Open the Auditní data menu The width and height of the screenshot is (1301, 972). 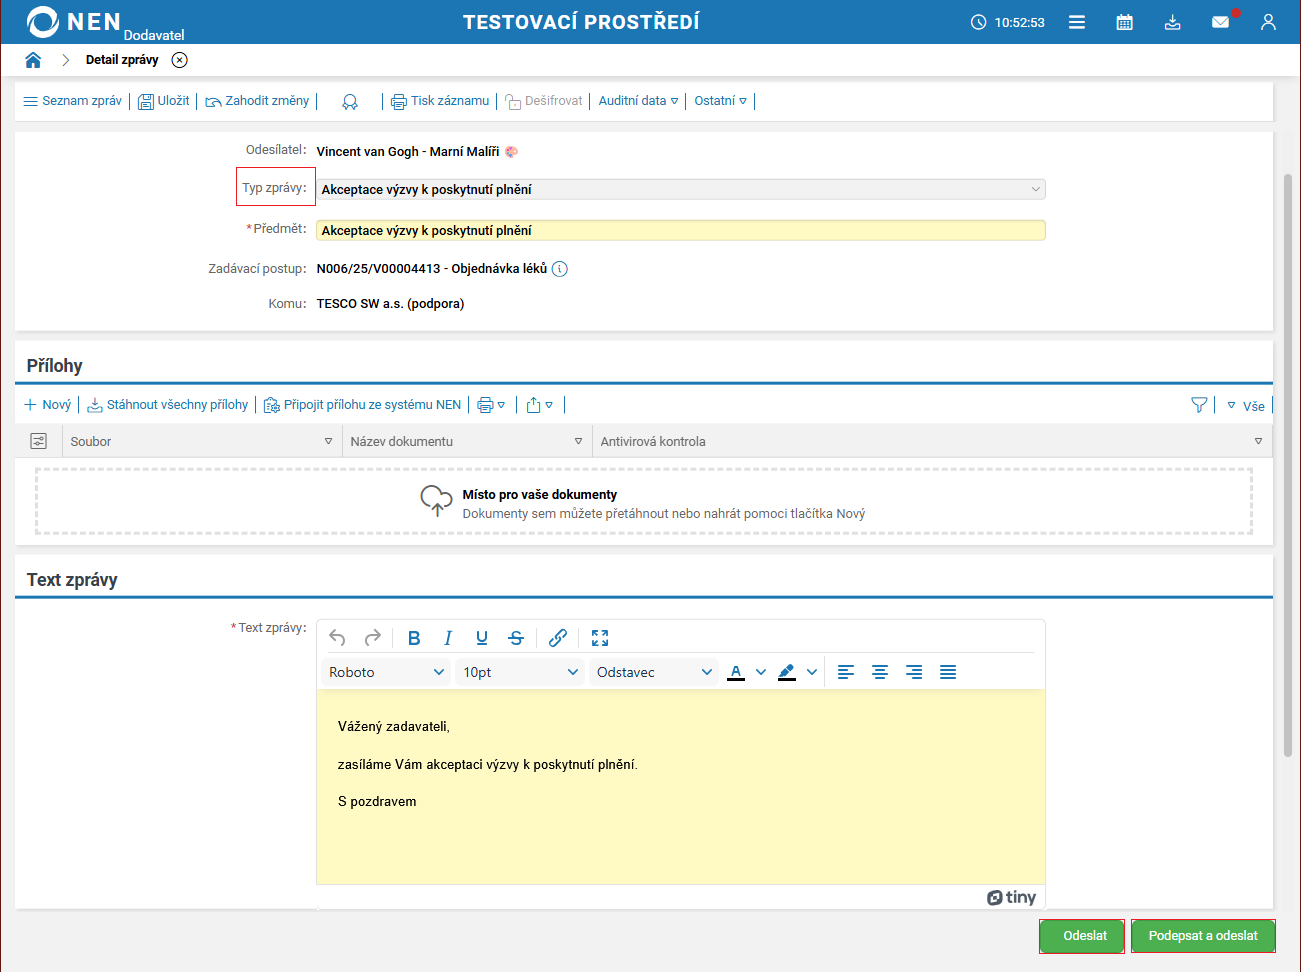pyautogui.click(x=638, y=101)
